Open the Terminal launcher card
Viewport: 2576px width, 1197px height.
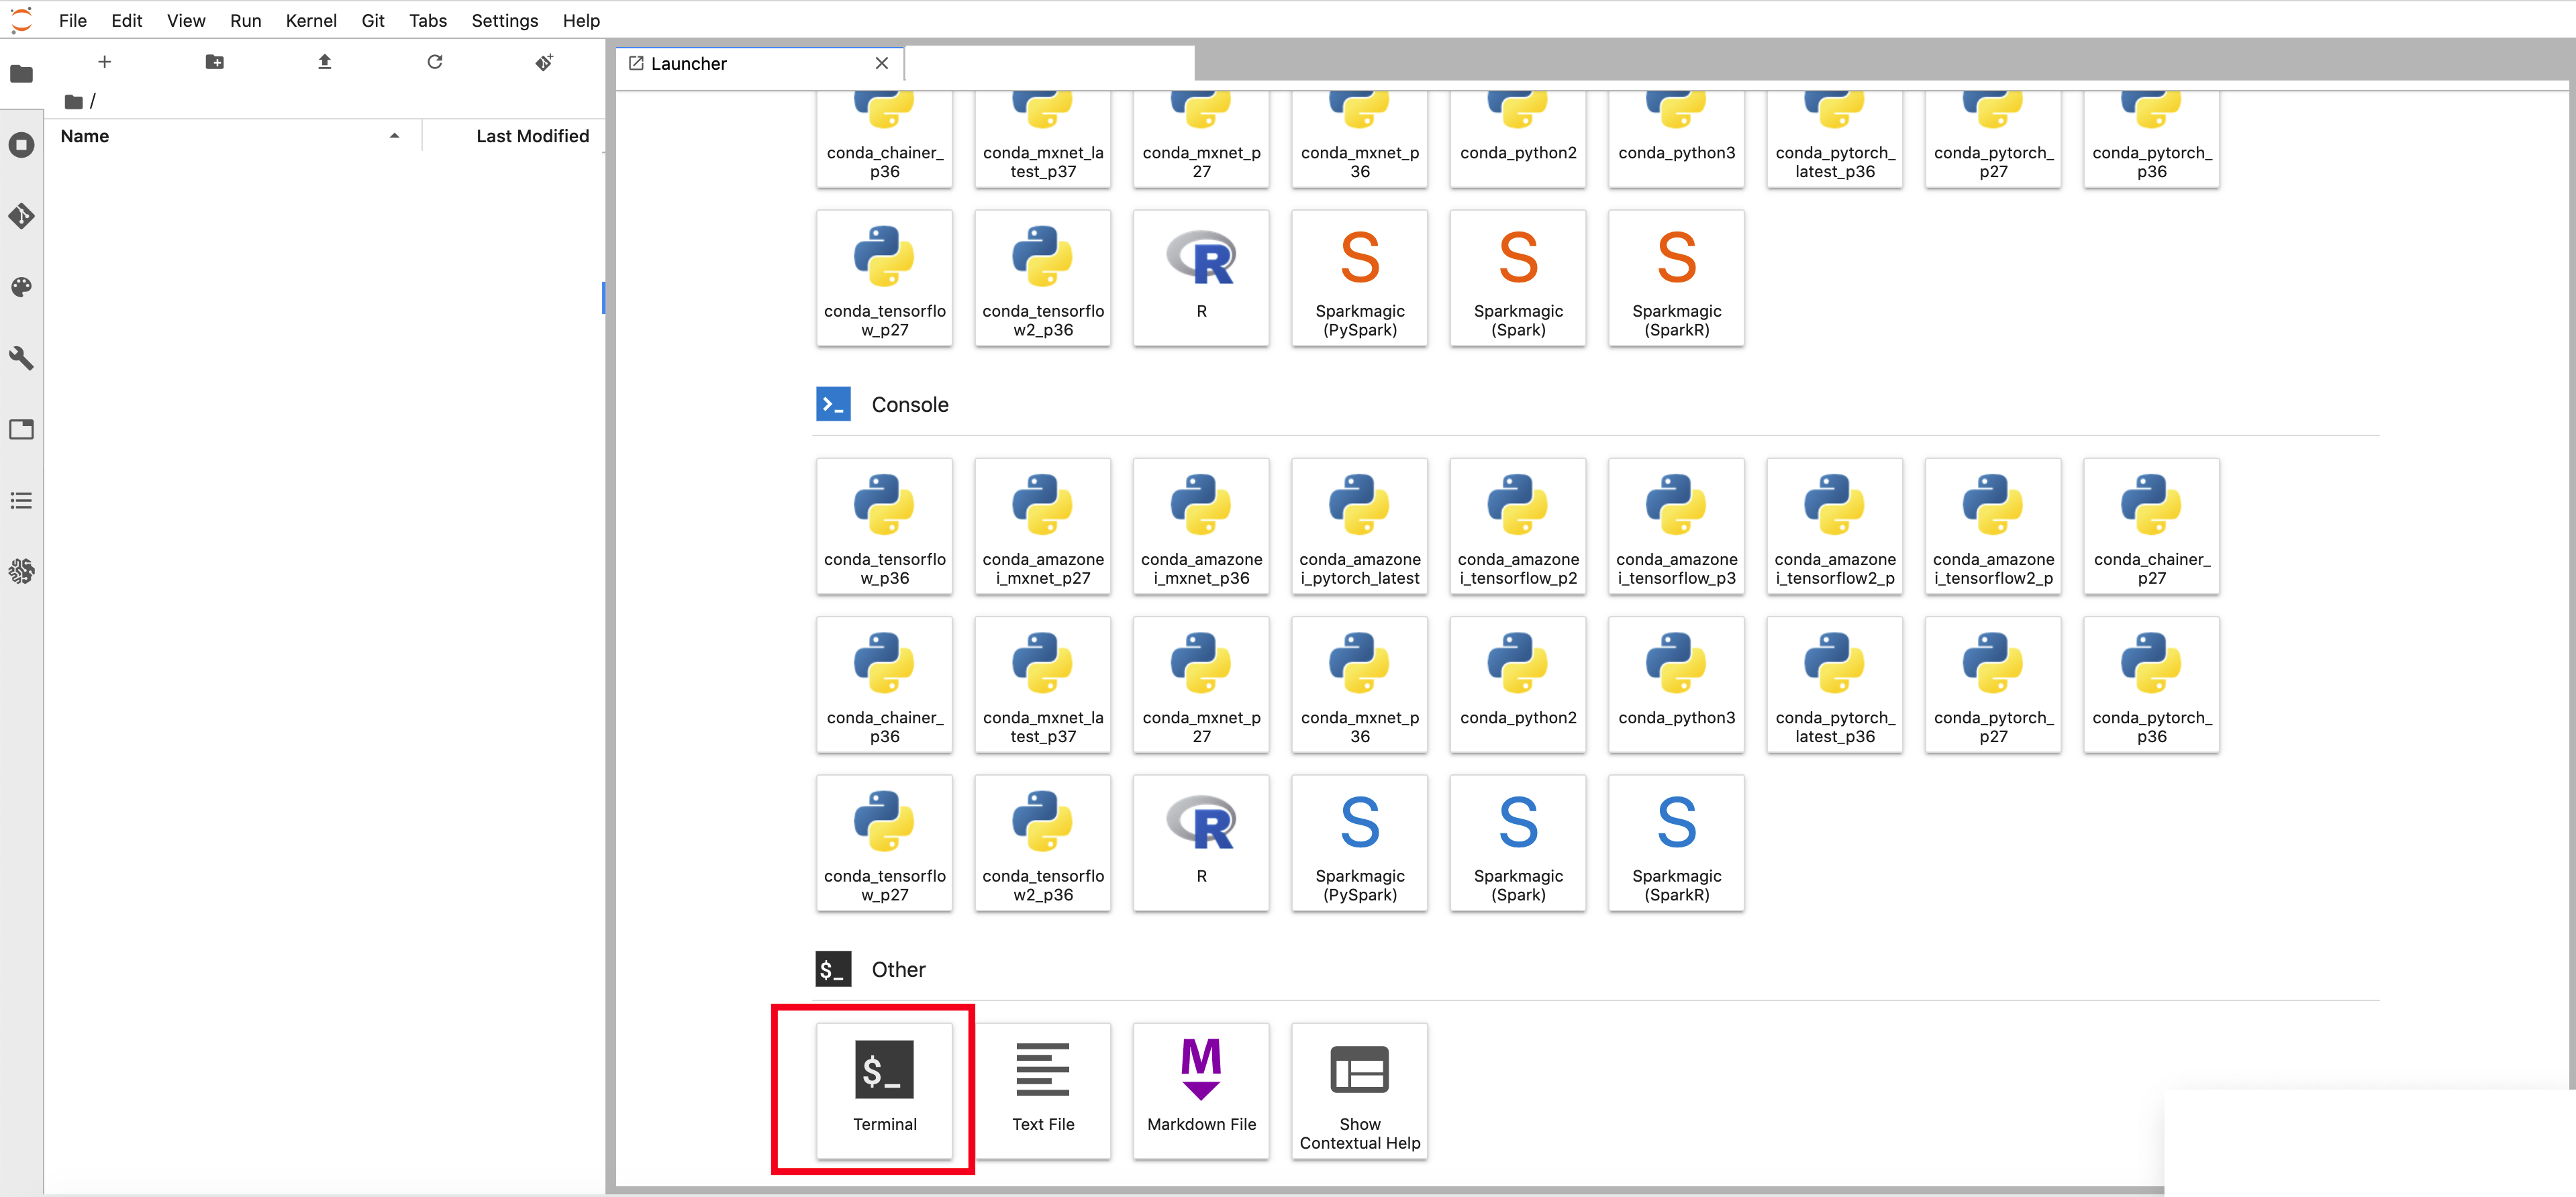coord(884,1090)
